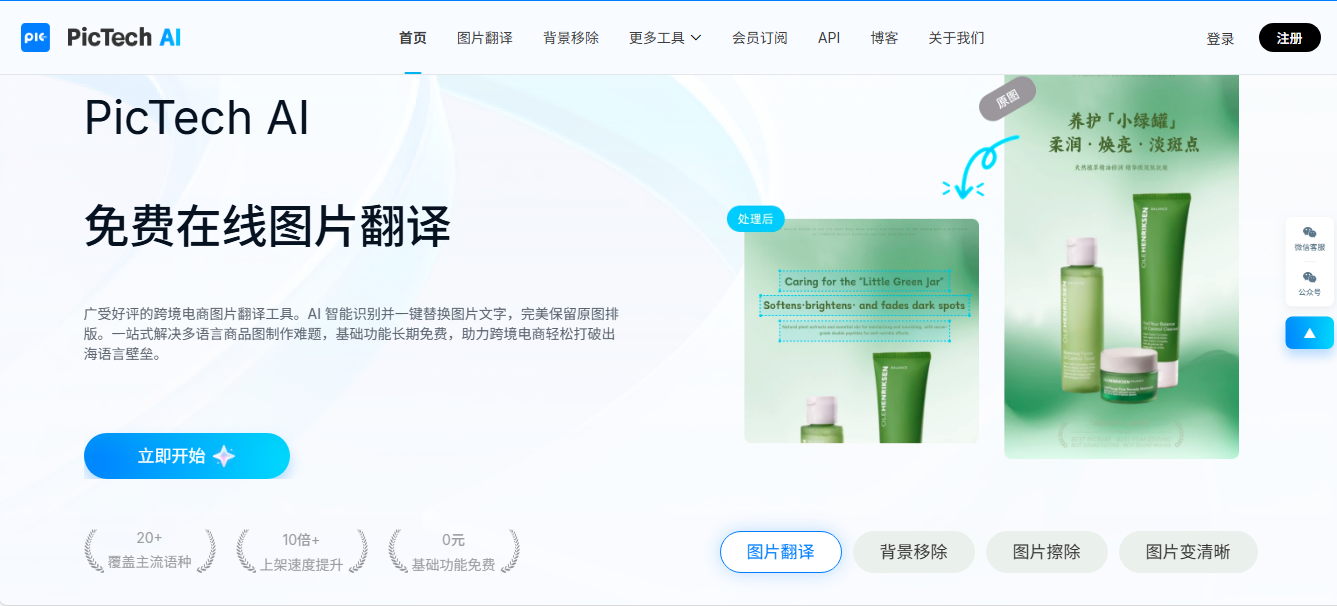Switch to the 背景移除 feature pill
1337x606 pixels.
[913, 552]
